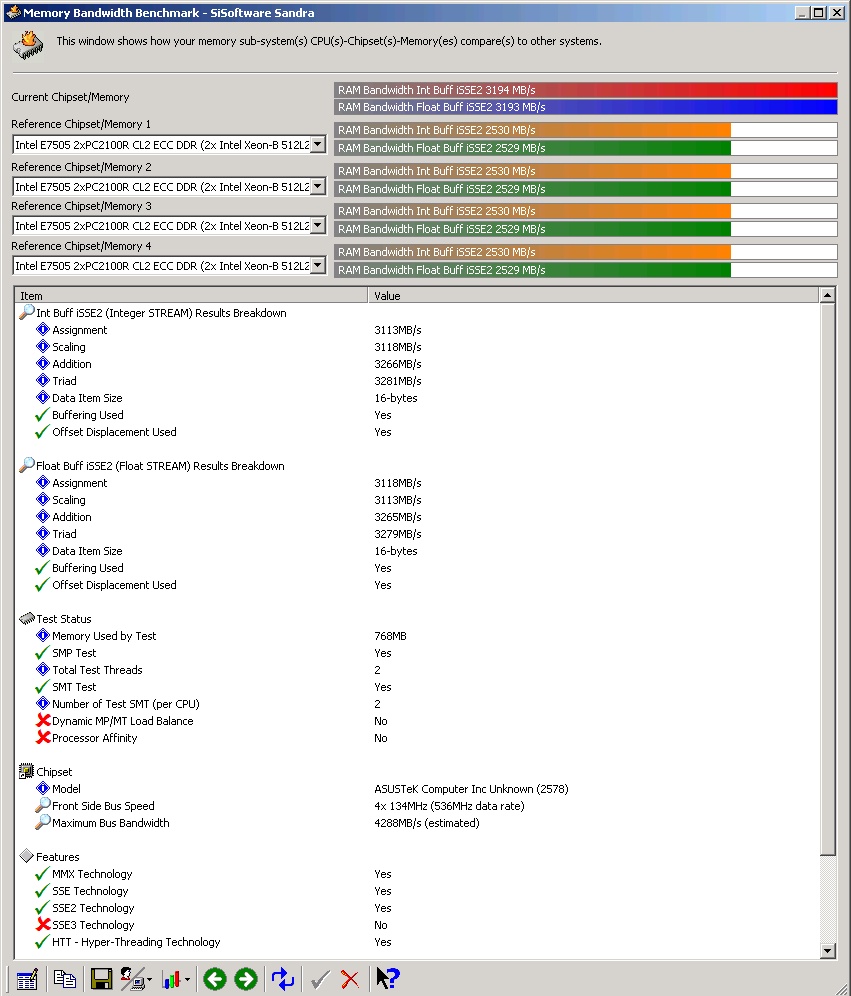Select the Features section heading
Viewport: 851px width, 996px height.
tap(57, 857)
